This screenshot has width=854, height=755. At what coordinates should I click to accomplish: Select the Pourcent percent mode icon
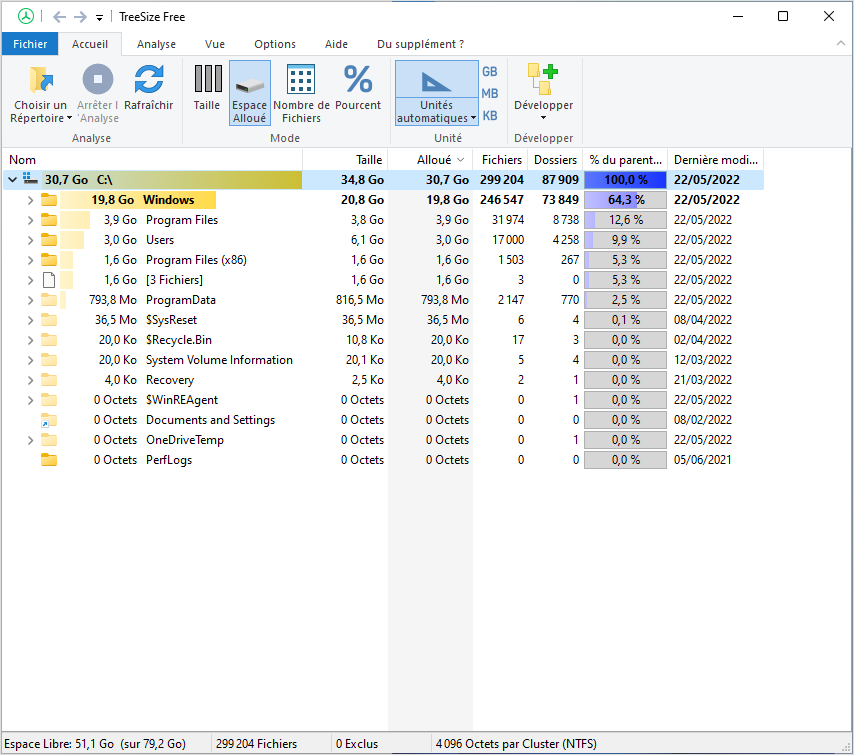(358, 79)
